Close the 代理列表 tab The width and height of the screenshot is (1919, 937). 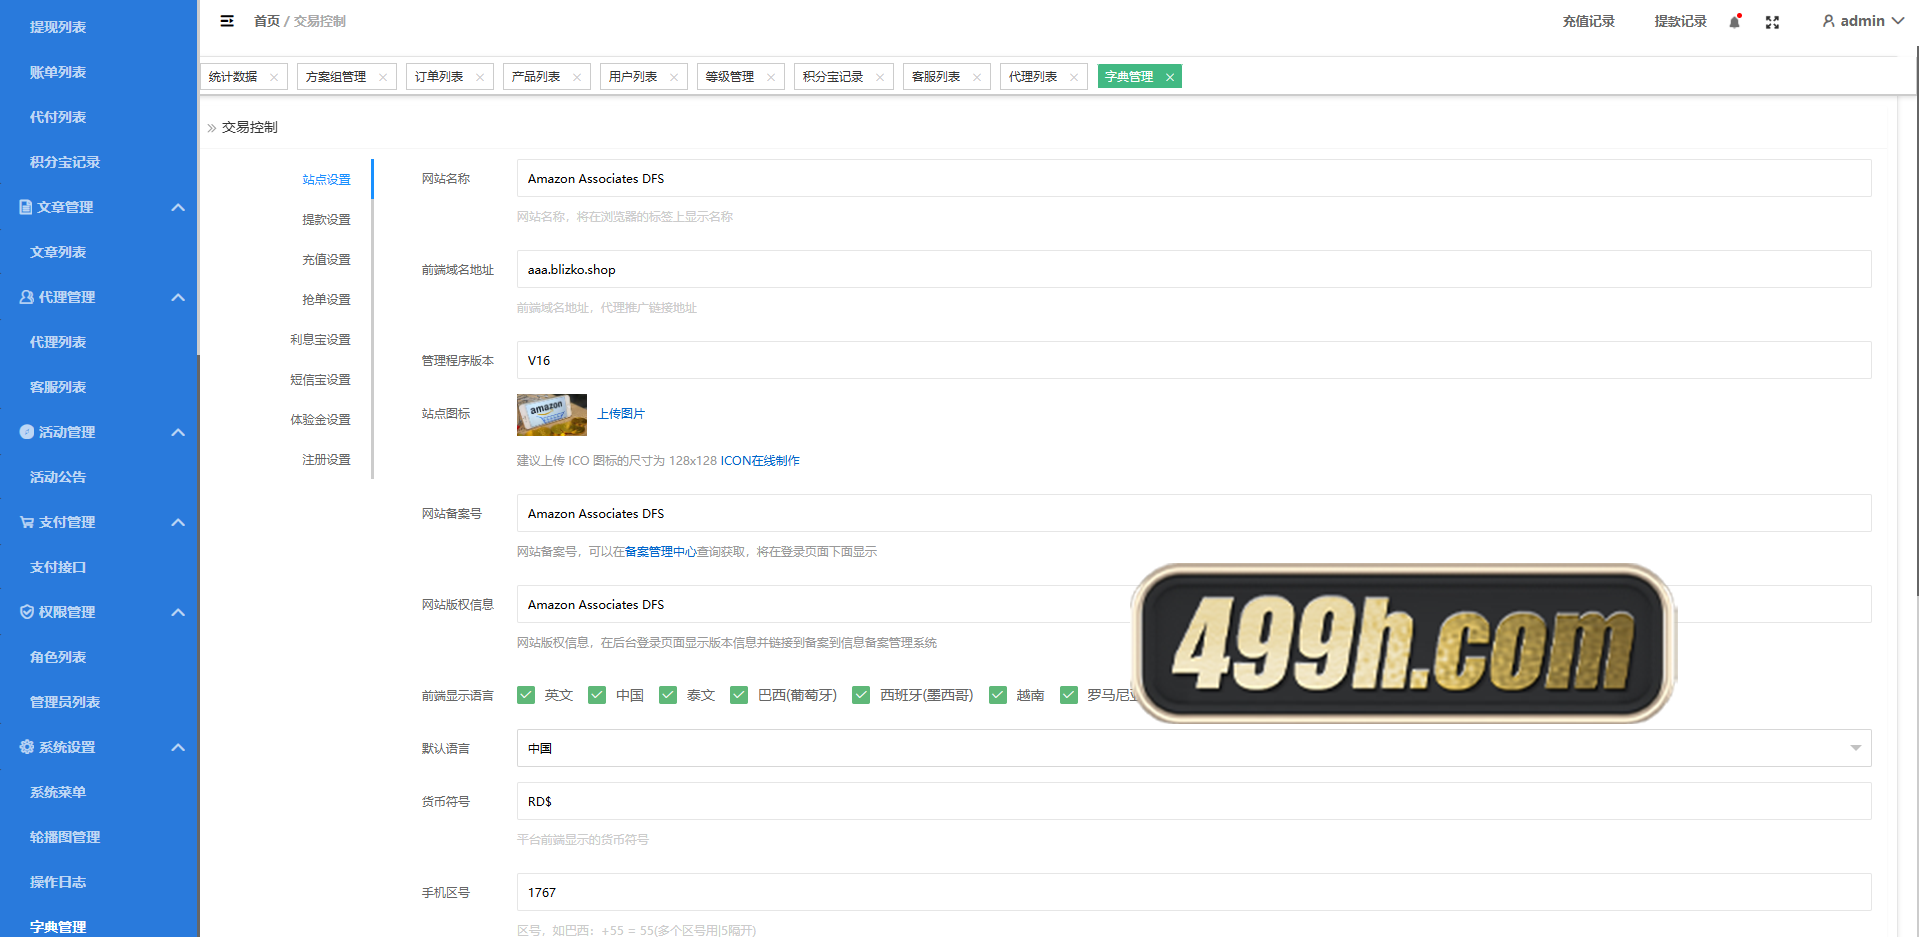[1074, 77]
